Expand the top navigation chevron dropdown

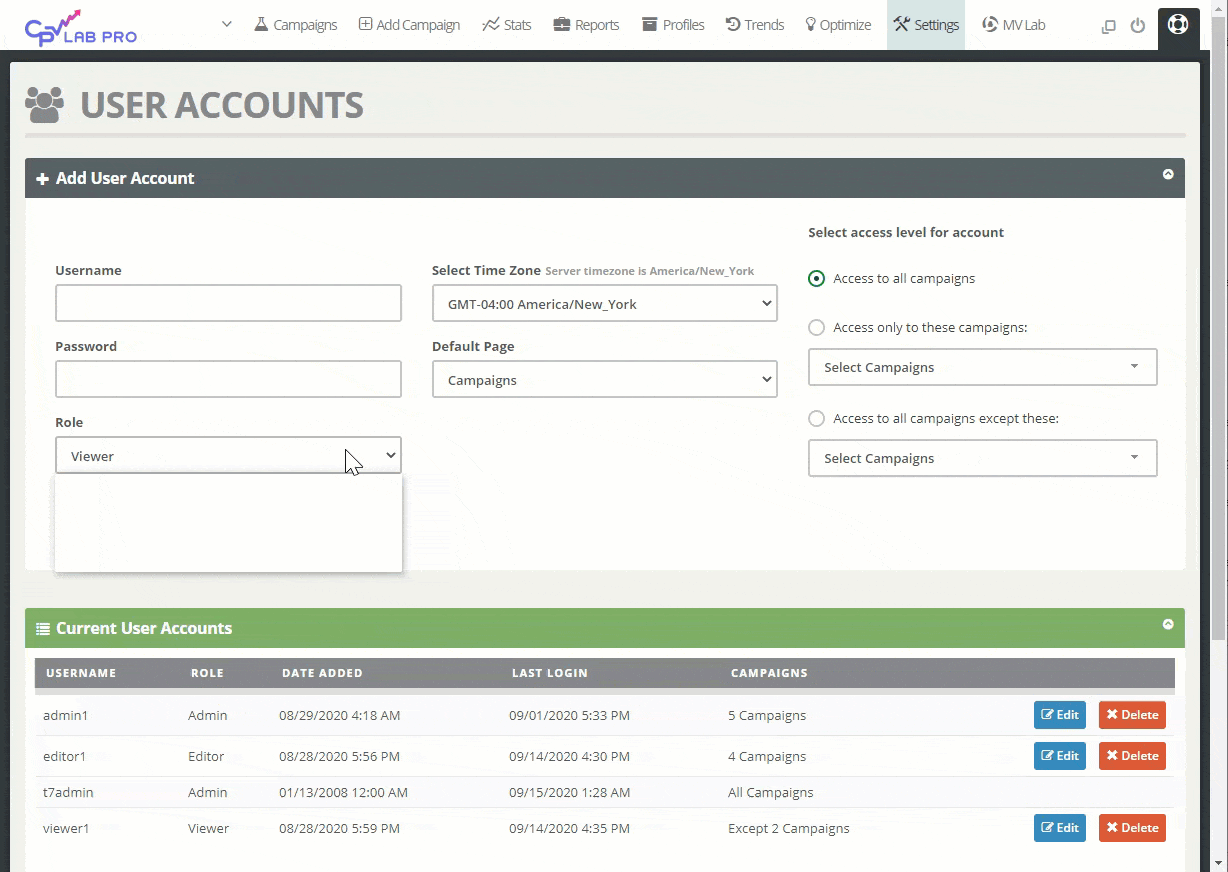pos(227,24)
